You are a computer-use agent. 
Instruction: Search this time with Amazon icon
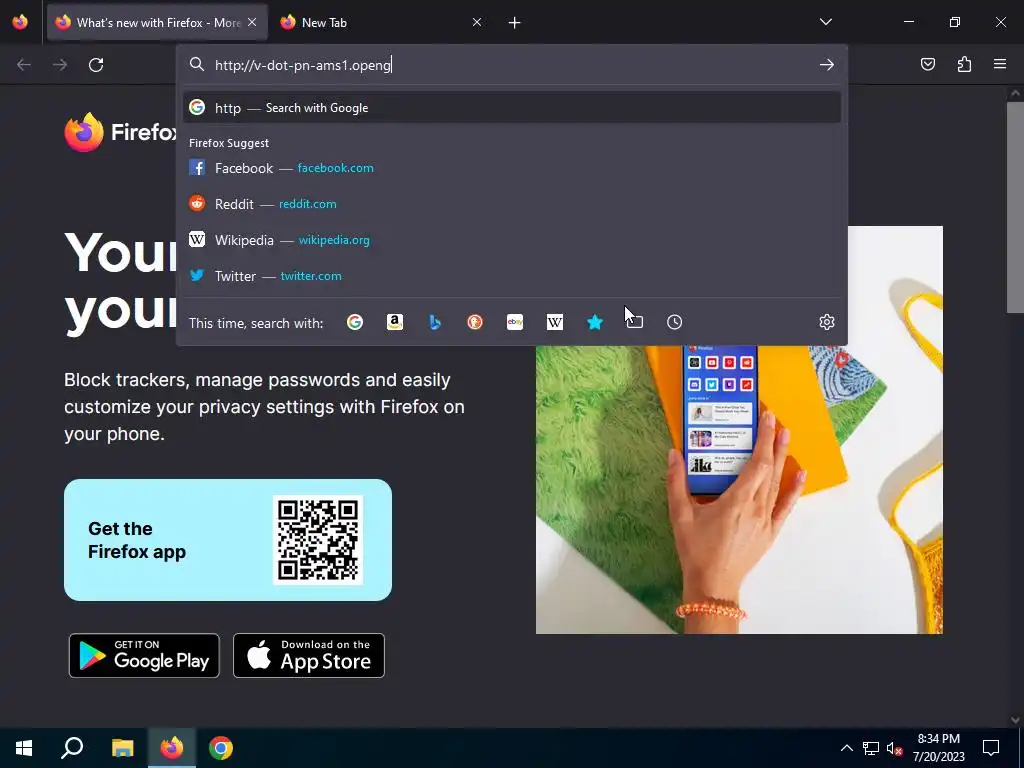pyautogui.click(x=394, y=322)
